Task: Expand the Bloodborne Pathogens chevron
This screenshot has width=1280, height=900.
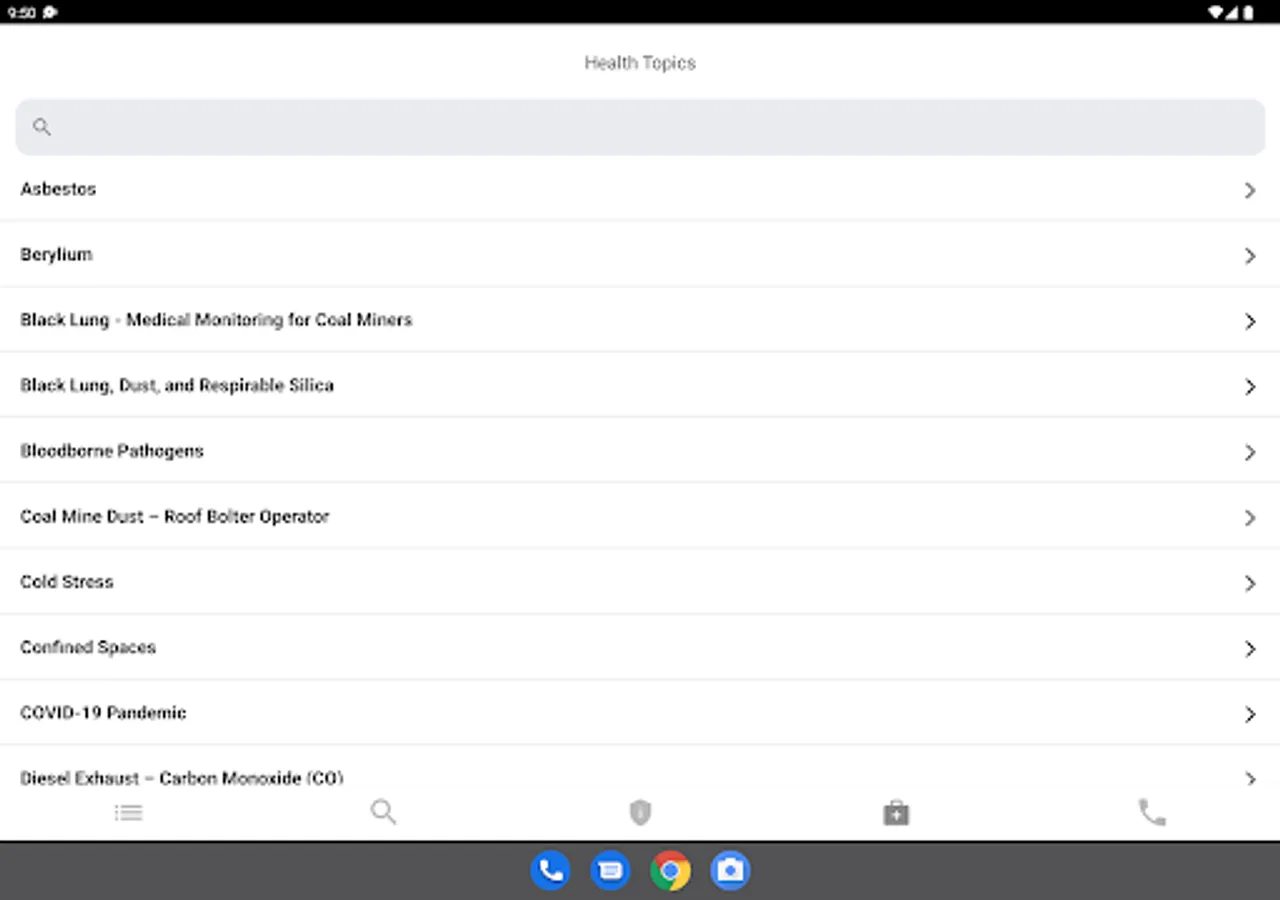Action: tap(1250, 452)
